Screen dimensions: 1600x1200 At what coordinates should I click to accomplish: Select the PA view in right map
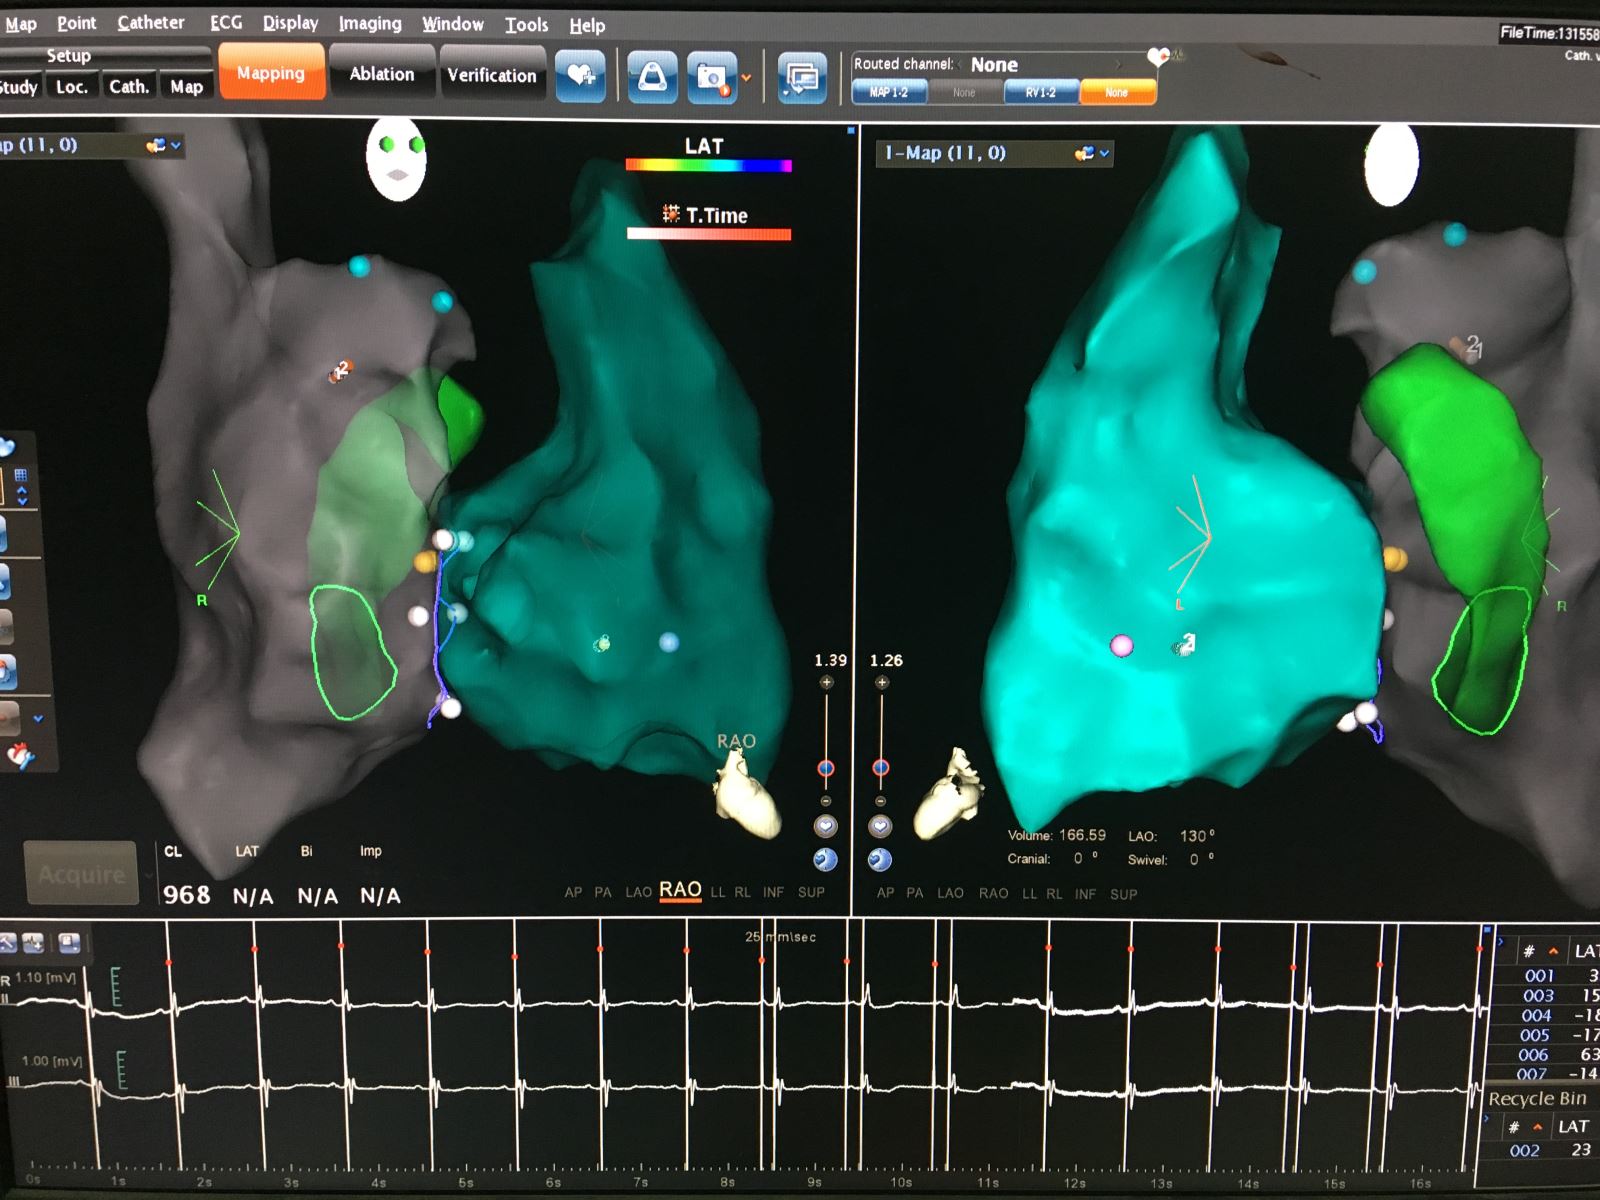tap(914, 893)
